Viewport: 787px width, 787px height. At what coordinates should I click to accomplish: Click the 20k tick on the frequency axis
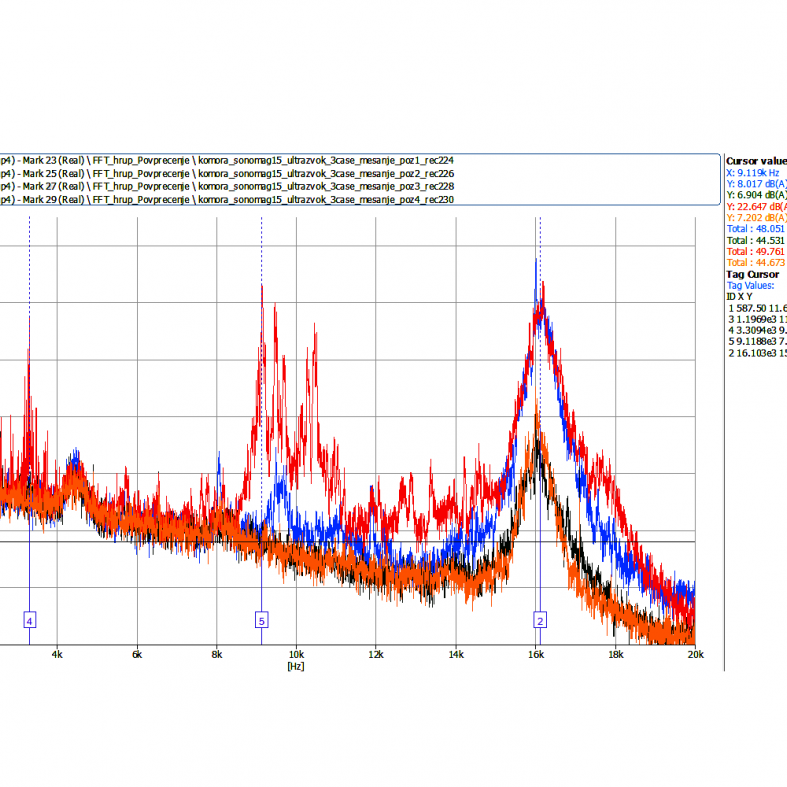point(694,655)
